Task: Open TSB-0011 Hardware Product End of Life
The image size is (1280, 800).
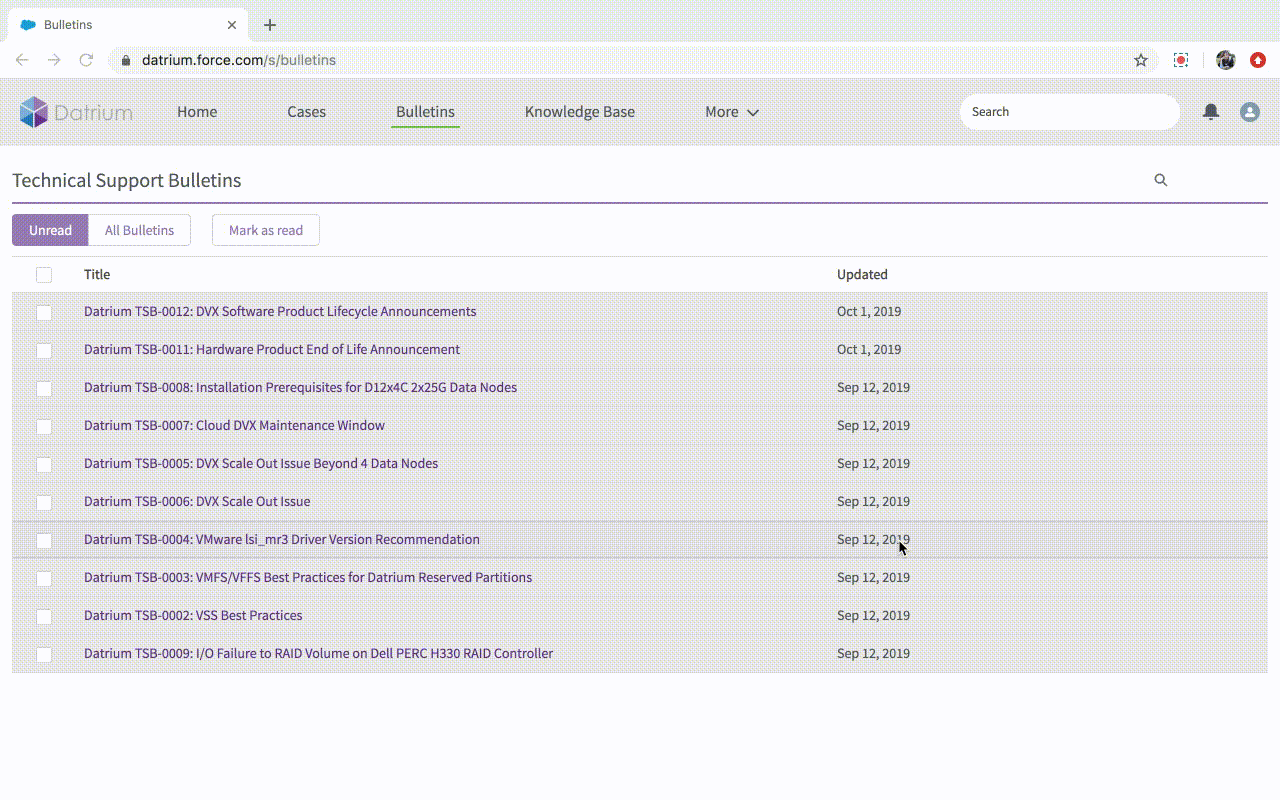Action: tap(272, 349)
